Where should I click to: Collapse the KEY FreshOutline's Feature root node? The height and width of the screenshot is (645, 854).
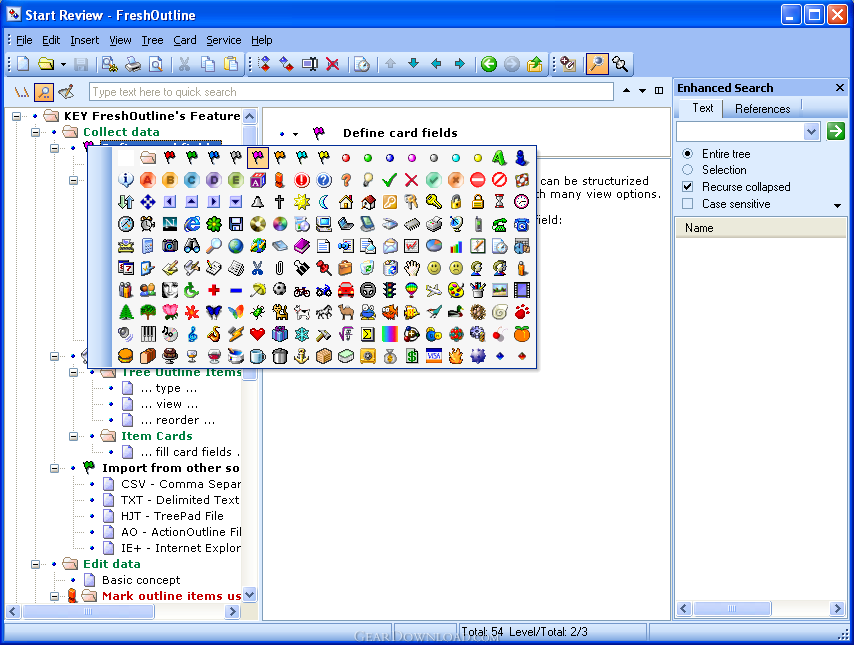[x=16, y=116]
